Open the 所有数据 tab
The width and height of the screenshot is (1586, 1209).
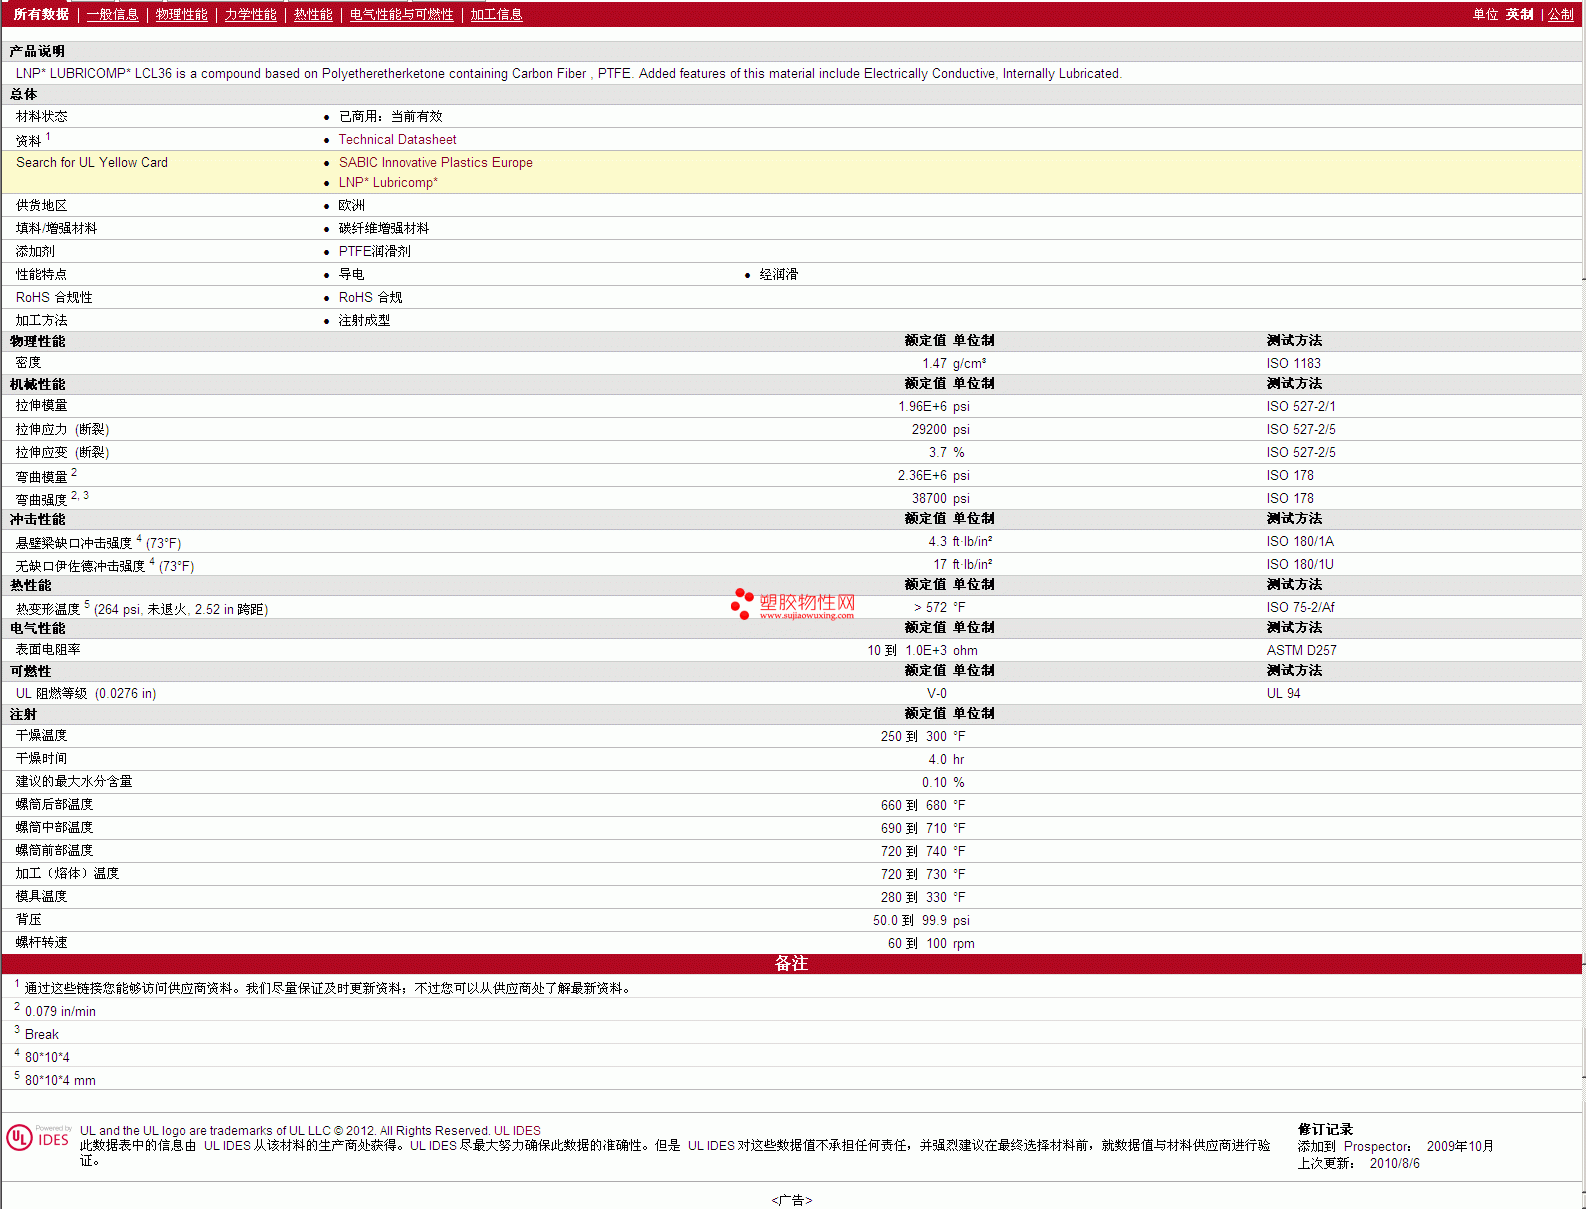(41, 14)
